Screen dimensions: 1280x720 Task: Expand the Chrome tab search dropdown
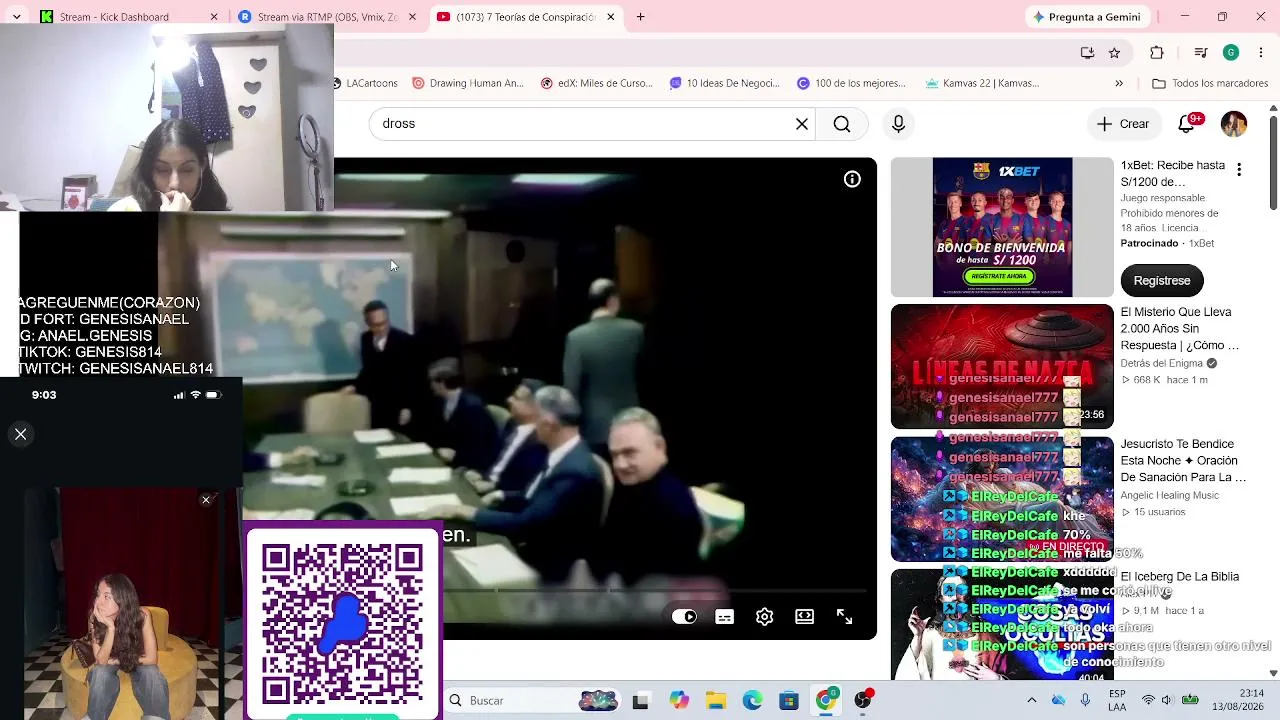pyautogui.click(x=16, y=17)
